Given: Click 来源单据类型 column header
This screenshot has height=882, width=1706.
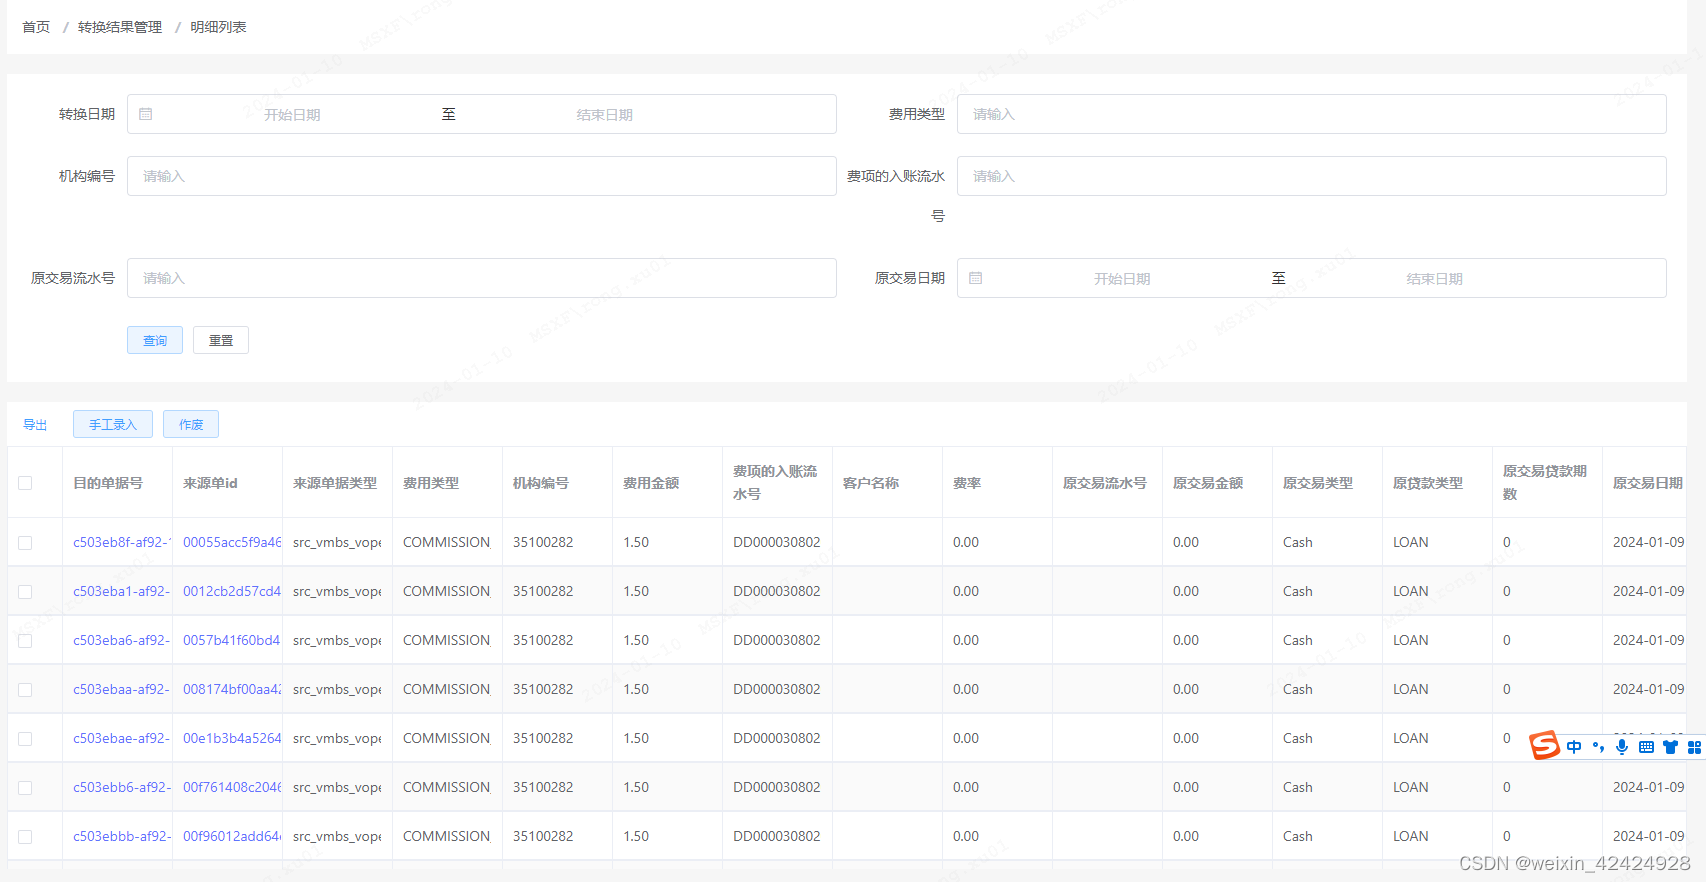Looking at the screenshot, I should click(335, 483).
